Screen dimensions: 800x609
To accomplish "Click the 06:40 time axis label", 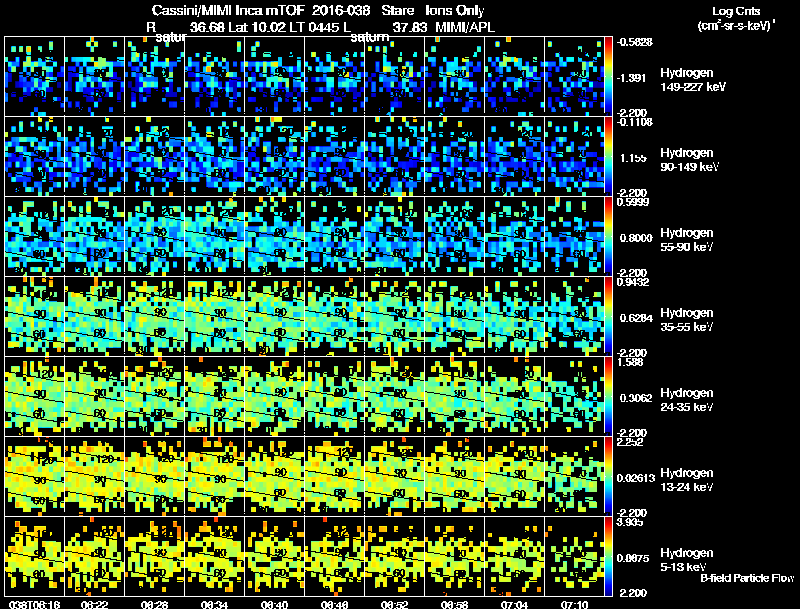I will (x=274, y=605).
